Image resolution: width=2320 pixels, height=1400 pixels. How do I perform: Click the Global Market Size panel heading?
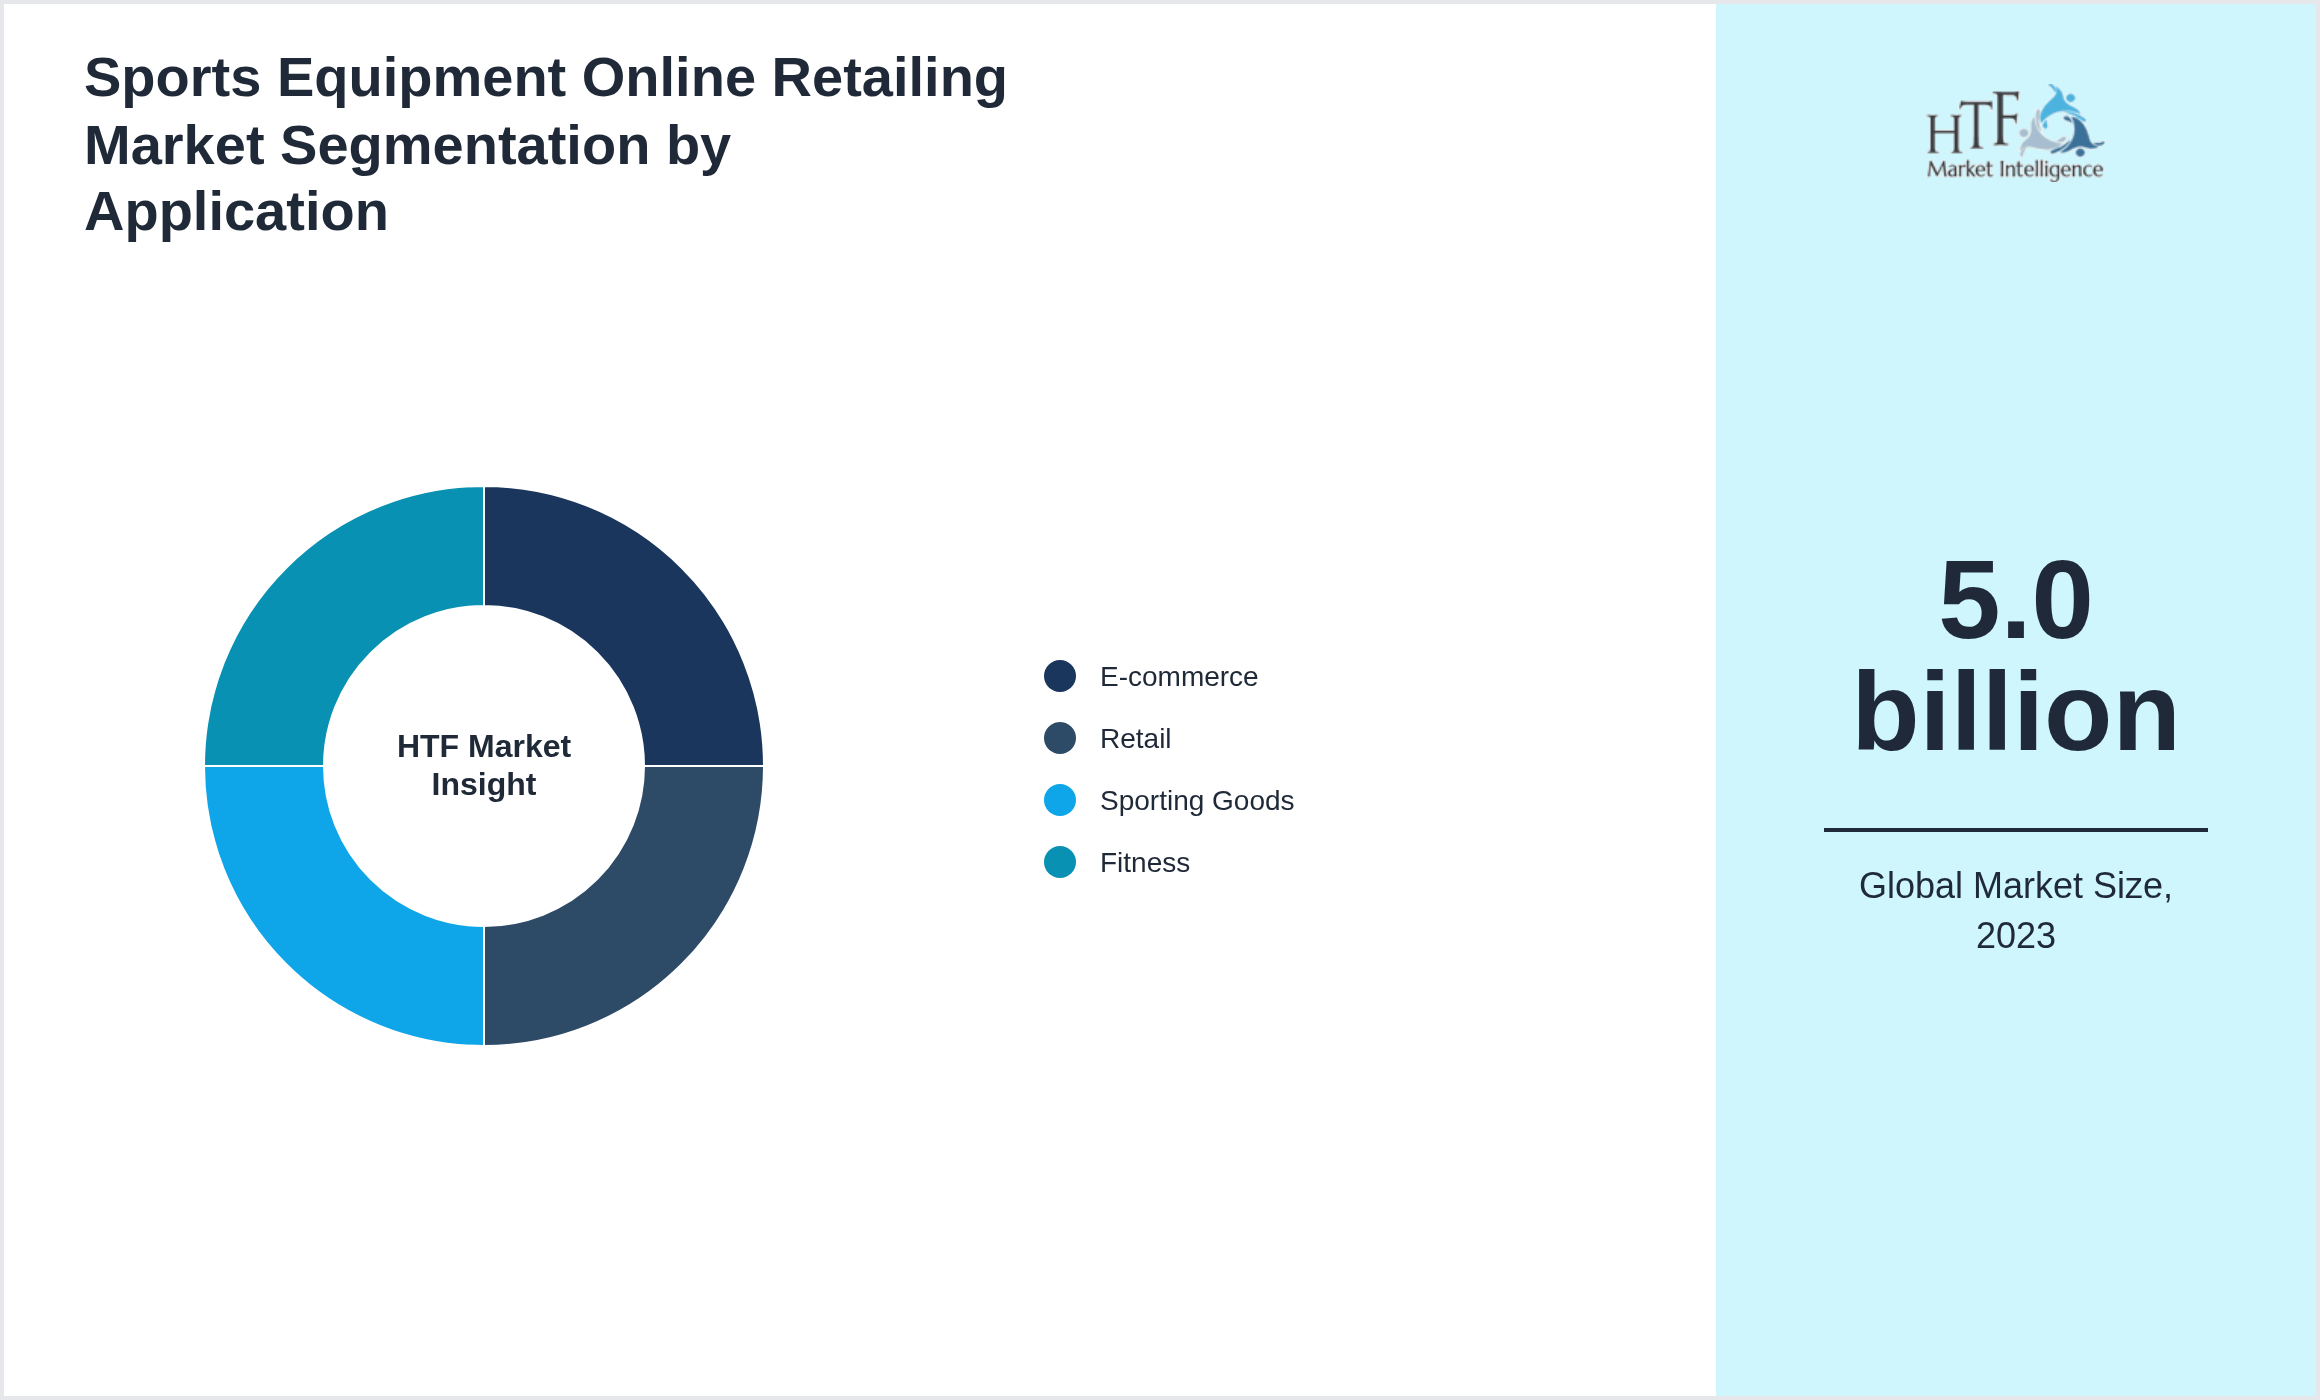[x=2016, y=910]
